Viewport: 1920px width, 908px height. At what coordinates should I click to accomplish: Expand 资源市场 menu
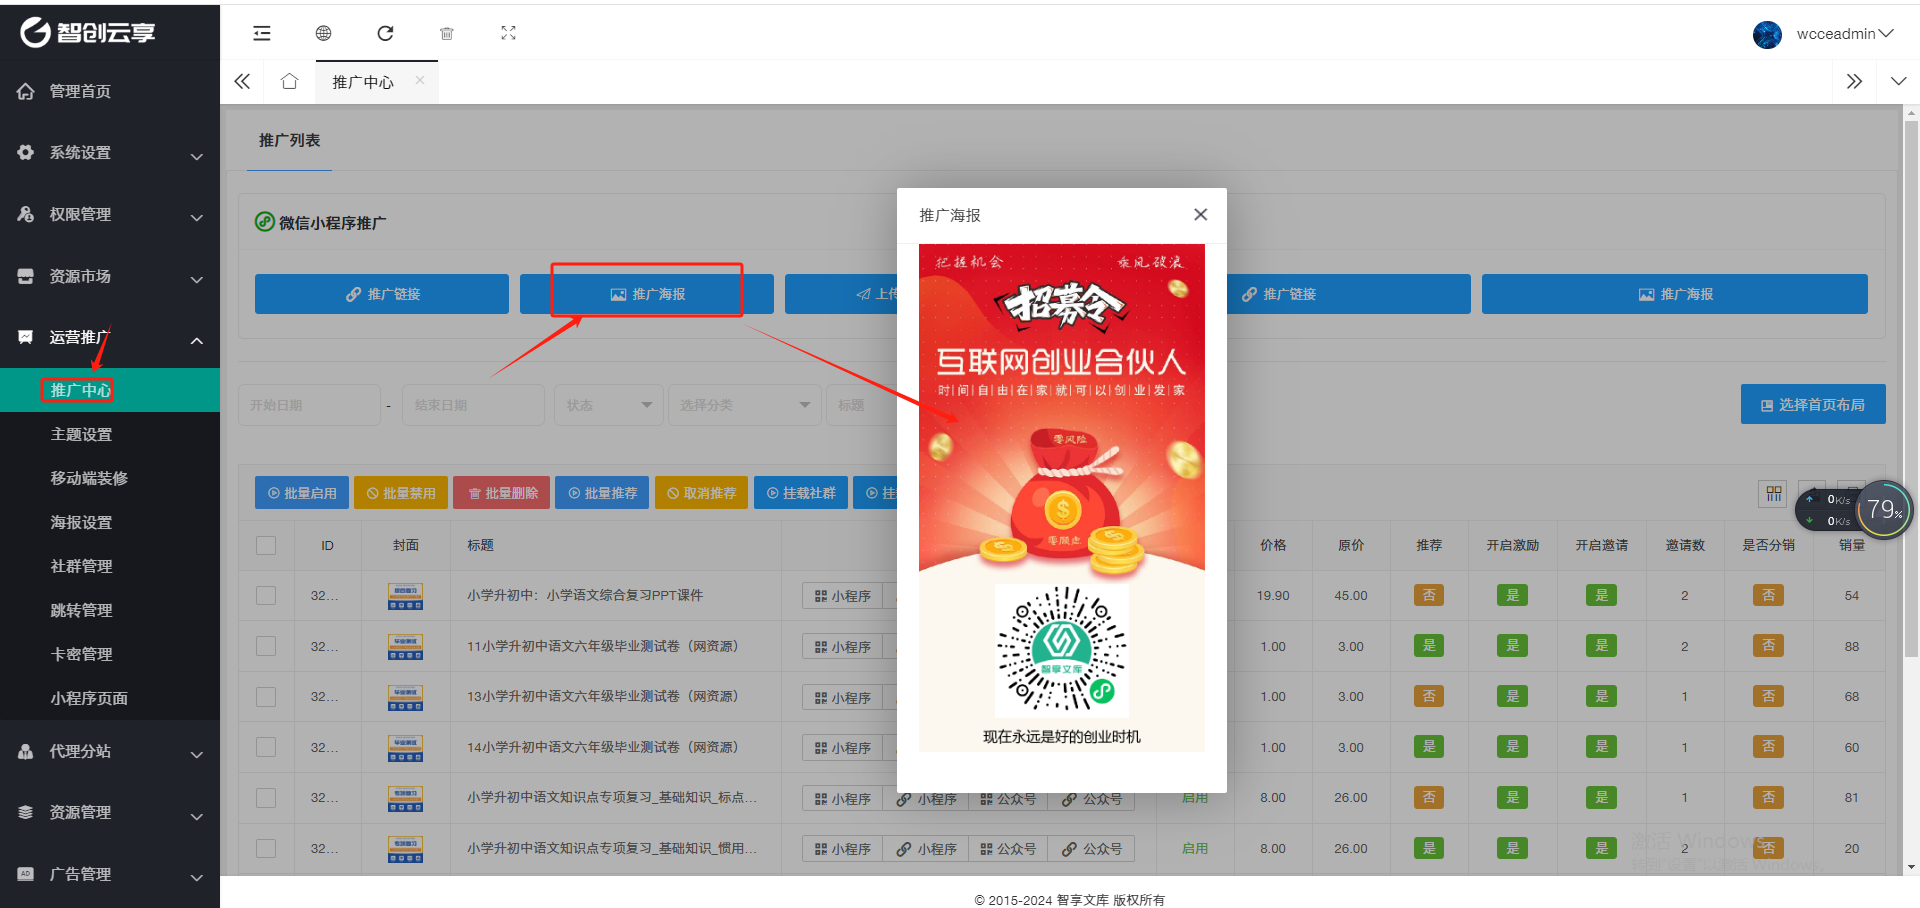pos(110,276)
